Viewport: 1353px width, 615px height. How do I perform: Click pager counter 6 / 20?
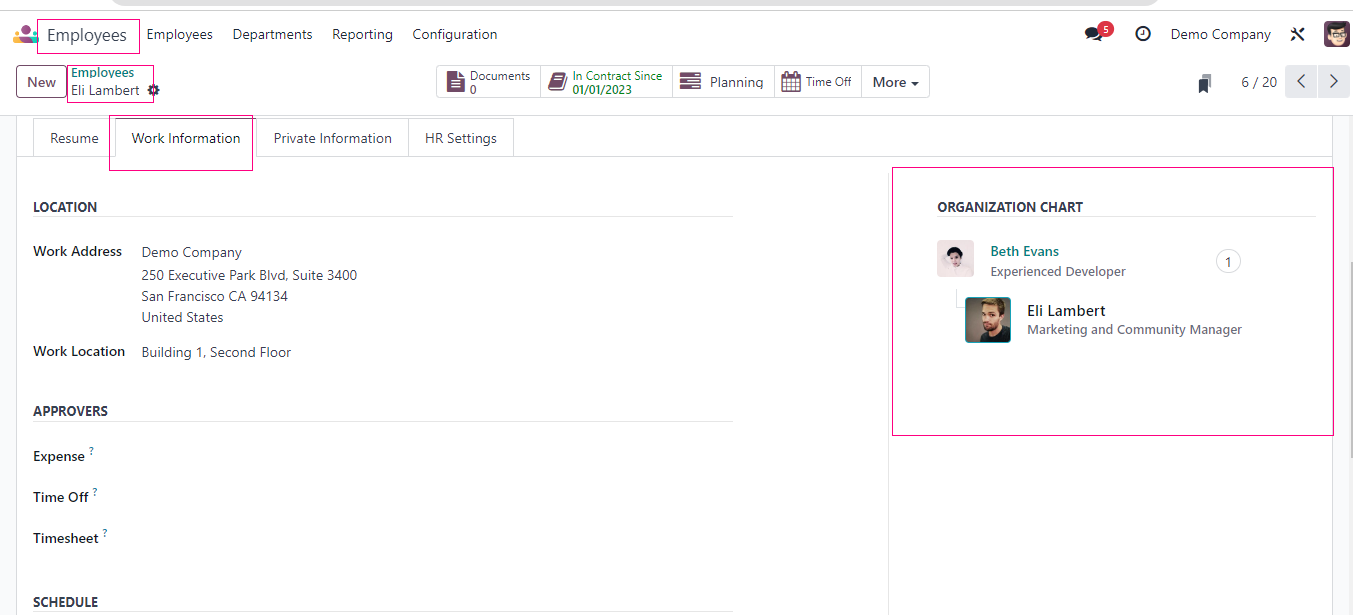point(1259,82)
